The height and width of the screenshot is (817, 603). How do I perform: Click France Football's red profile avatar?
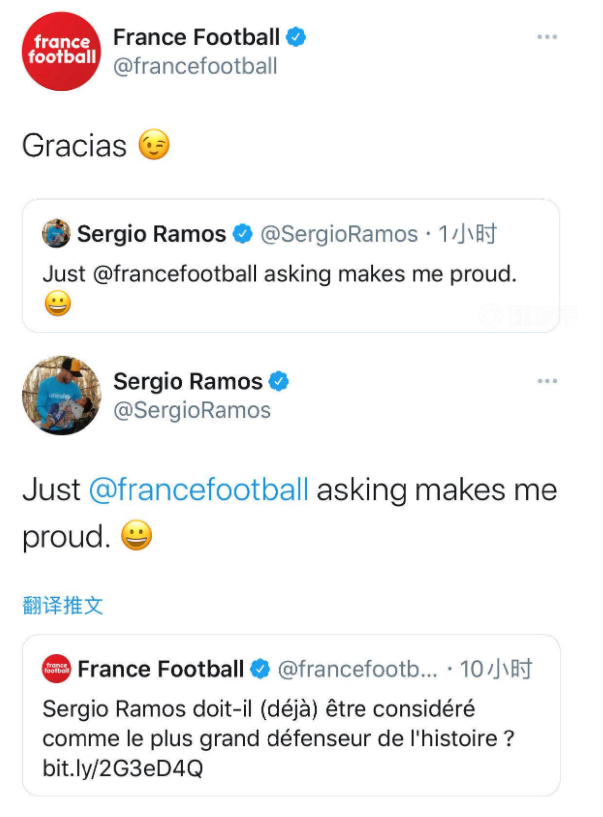[62, 51]
